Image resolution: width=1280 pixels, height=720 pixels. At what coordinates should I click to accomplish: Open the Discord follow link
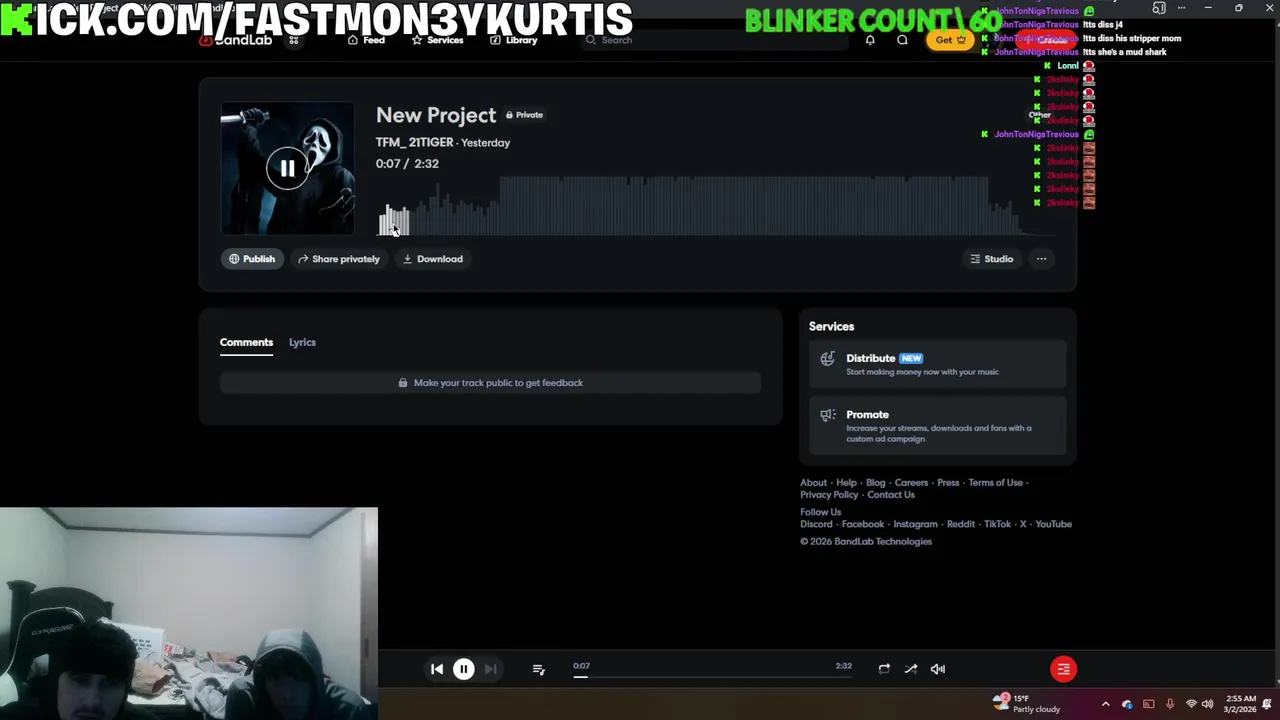coord(816,524)
